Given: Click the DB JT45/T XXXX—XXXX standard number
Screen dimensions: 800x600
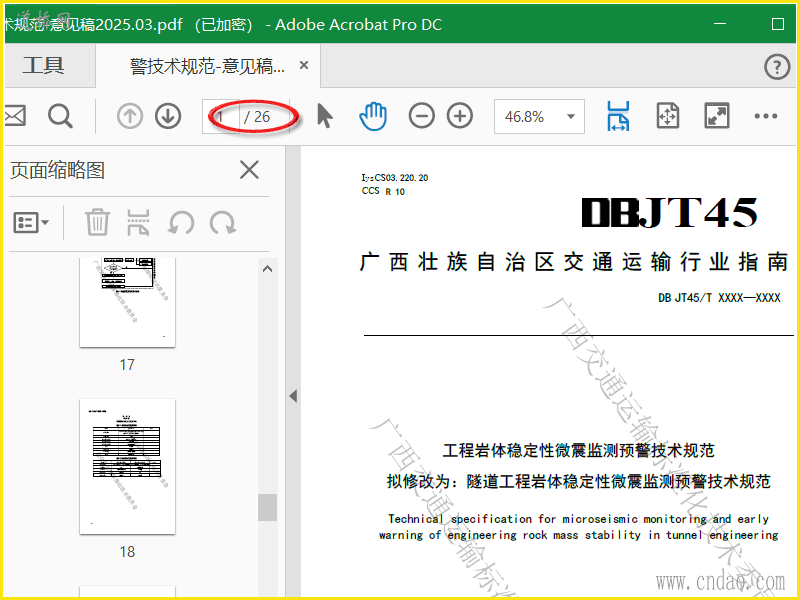Looking at the screenshot, I should (719, 298).
